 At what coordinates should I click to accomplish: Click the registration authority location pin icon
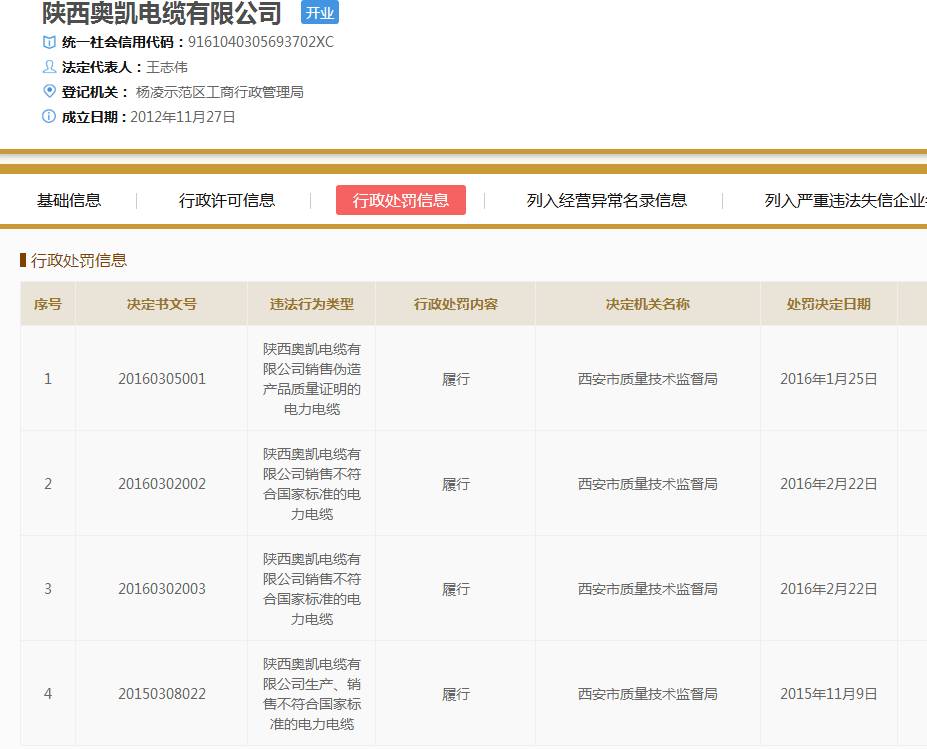pyautogui.click(x=49, y=91)
